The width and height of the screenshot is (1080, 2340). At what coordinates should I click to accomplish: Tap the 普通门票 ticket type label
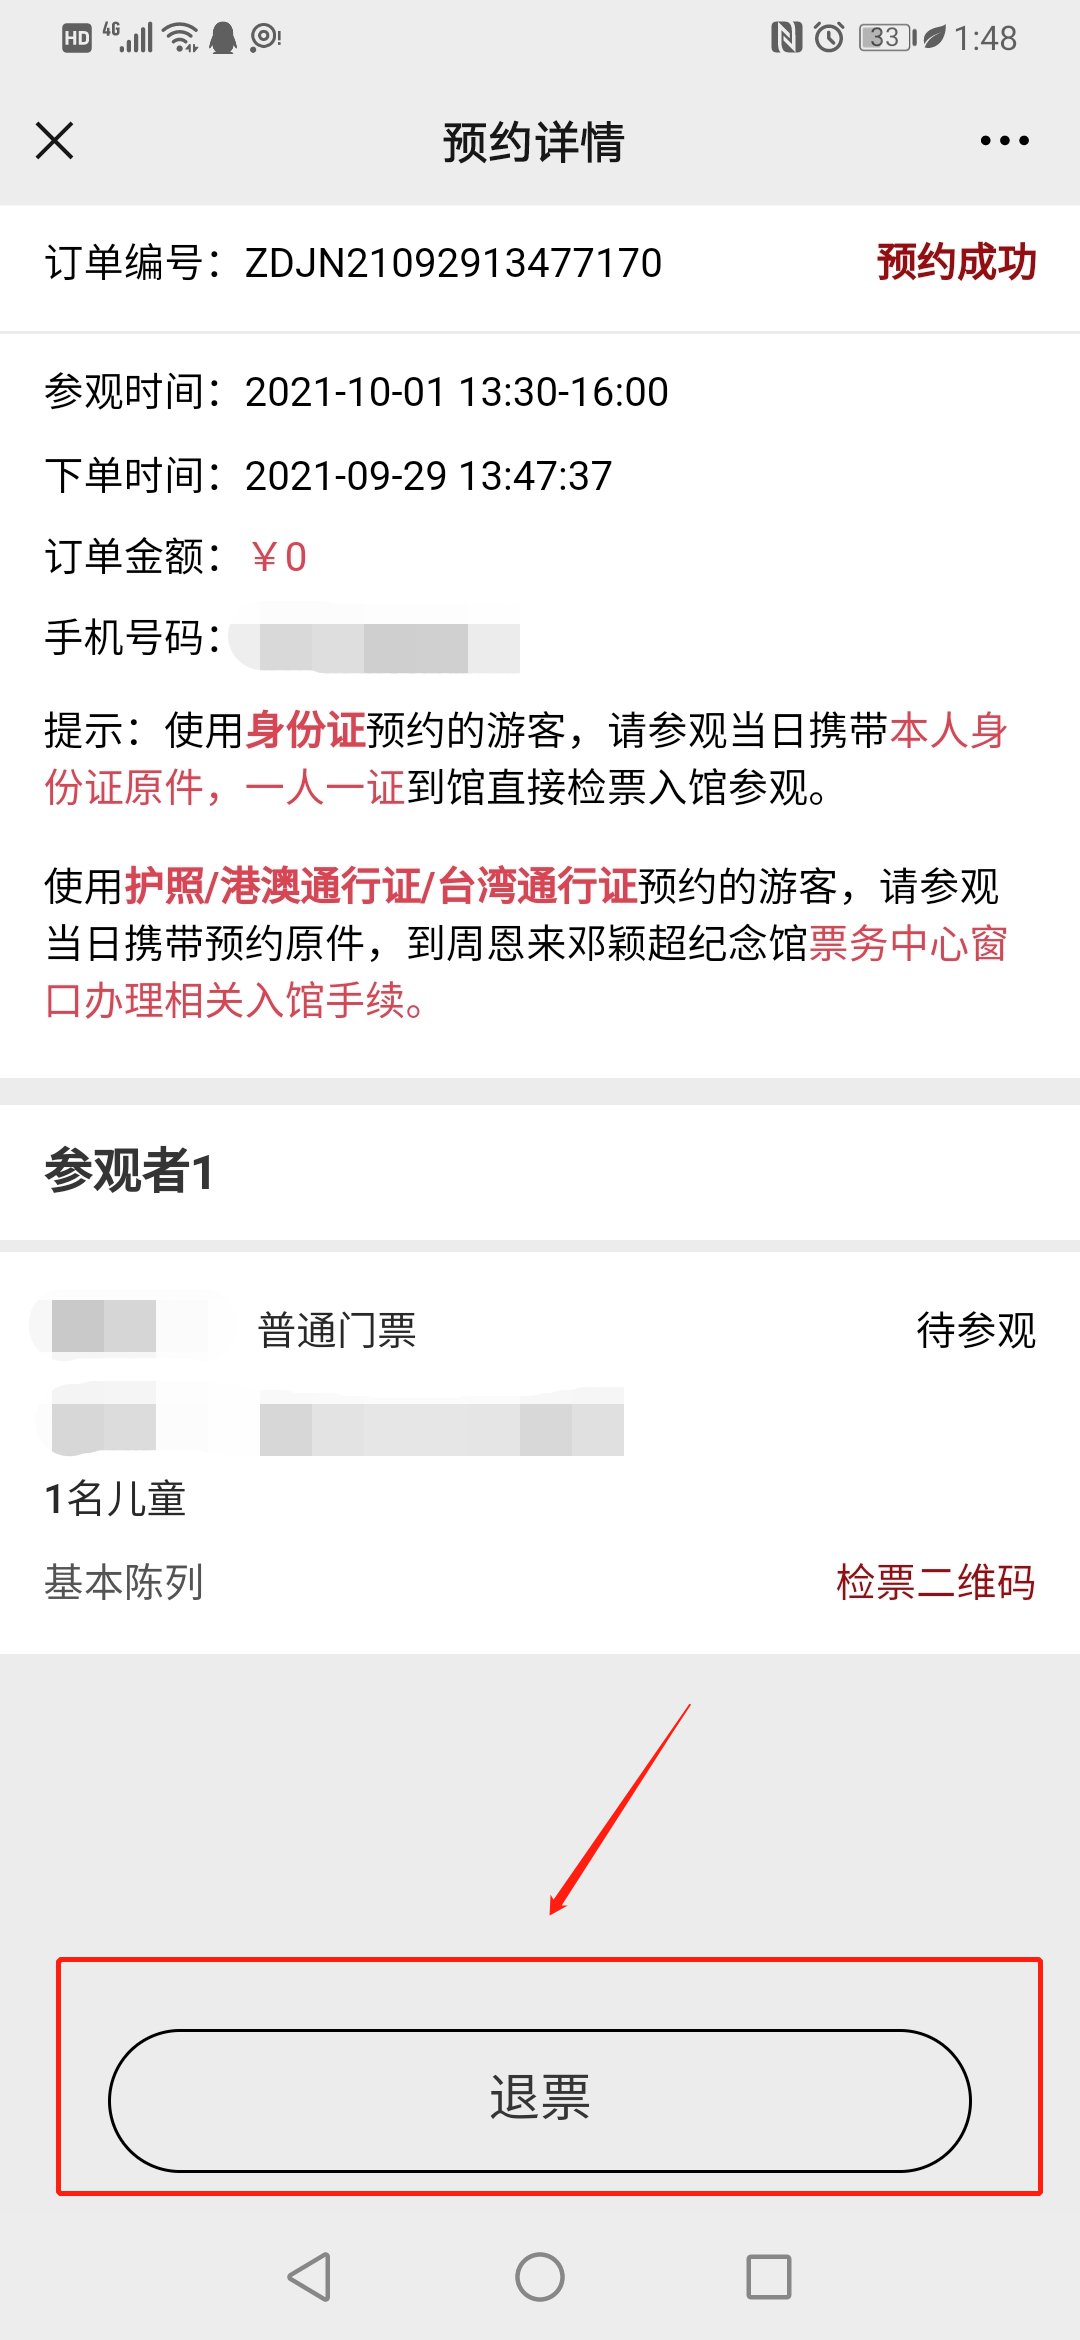[x=337, y=1331]
